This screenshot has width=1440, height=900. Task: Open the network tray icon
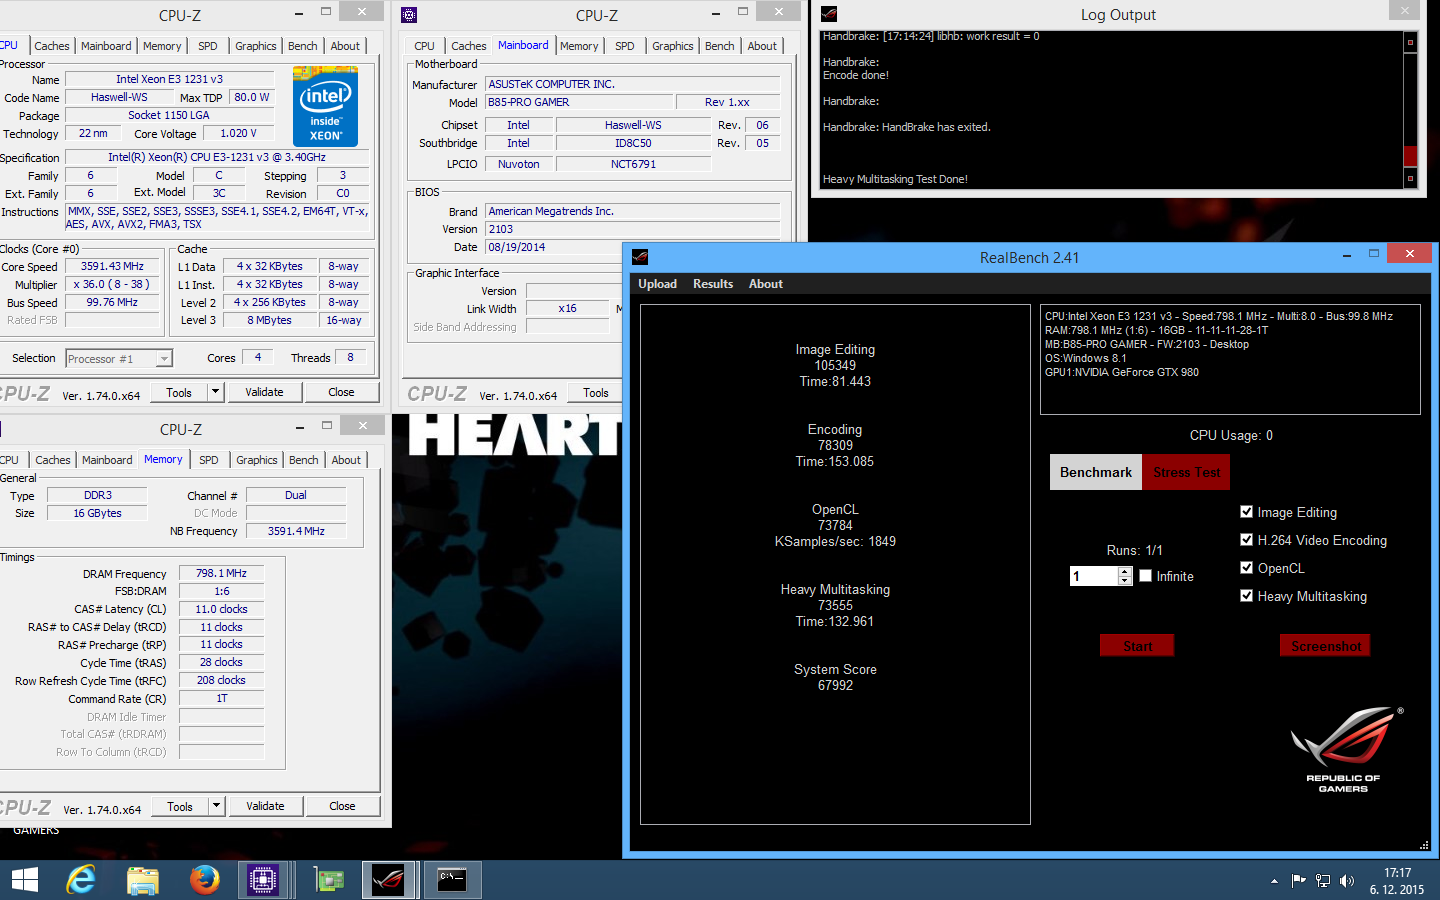coord(1323,881)
